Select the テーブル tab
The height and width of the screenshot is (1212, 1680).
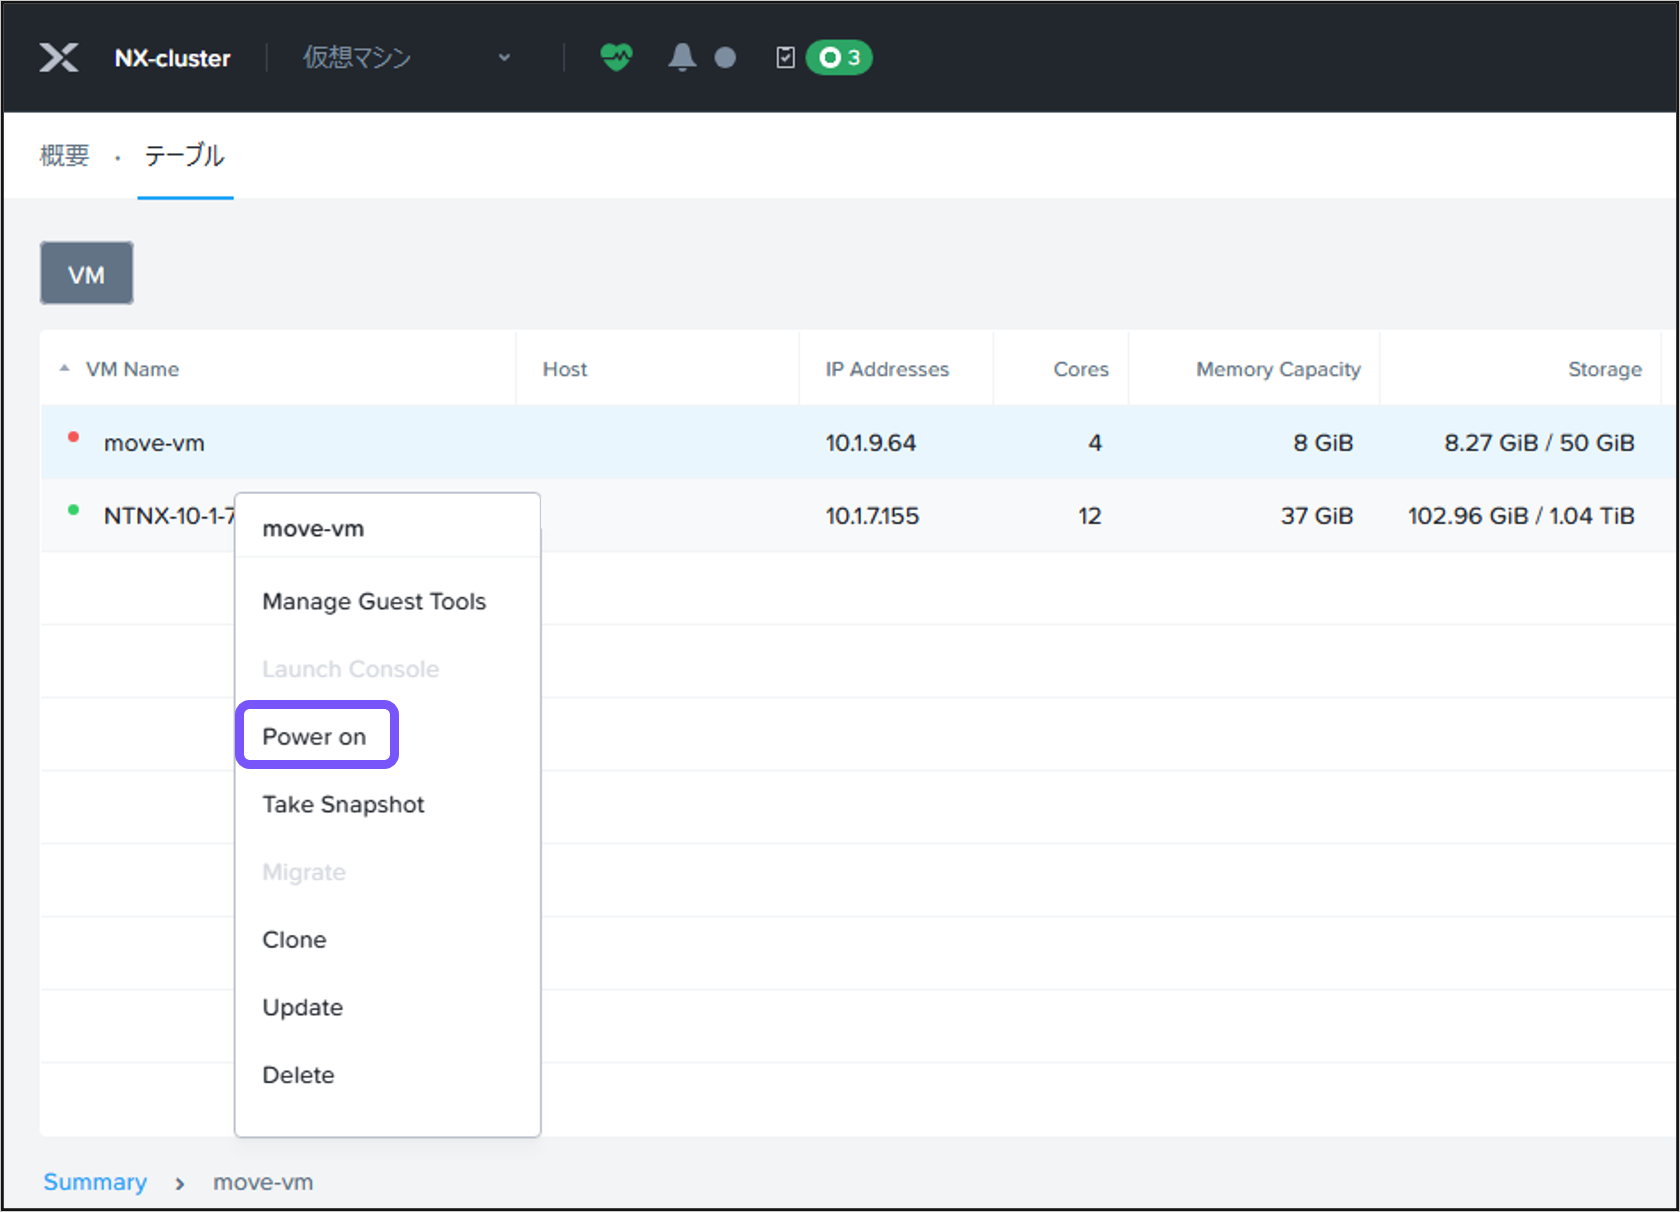[185, 156]
